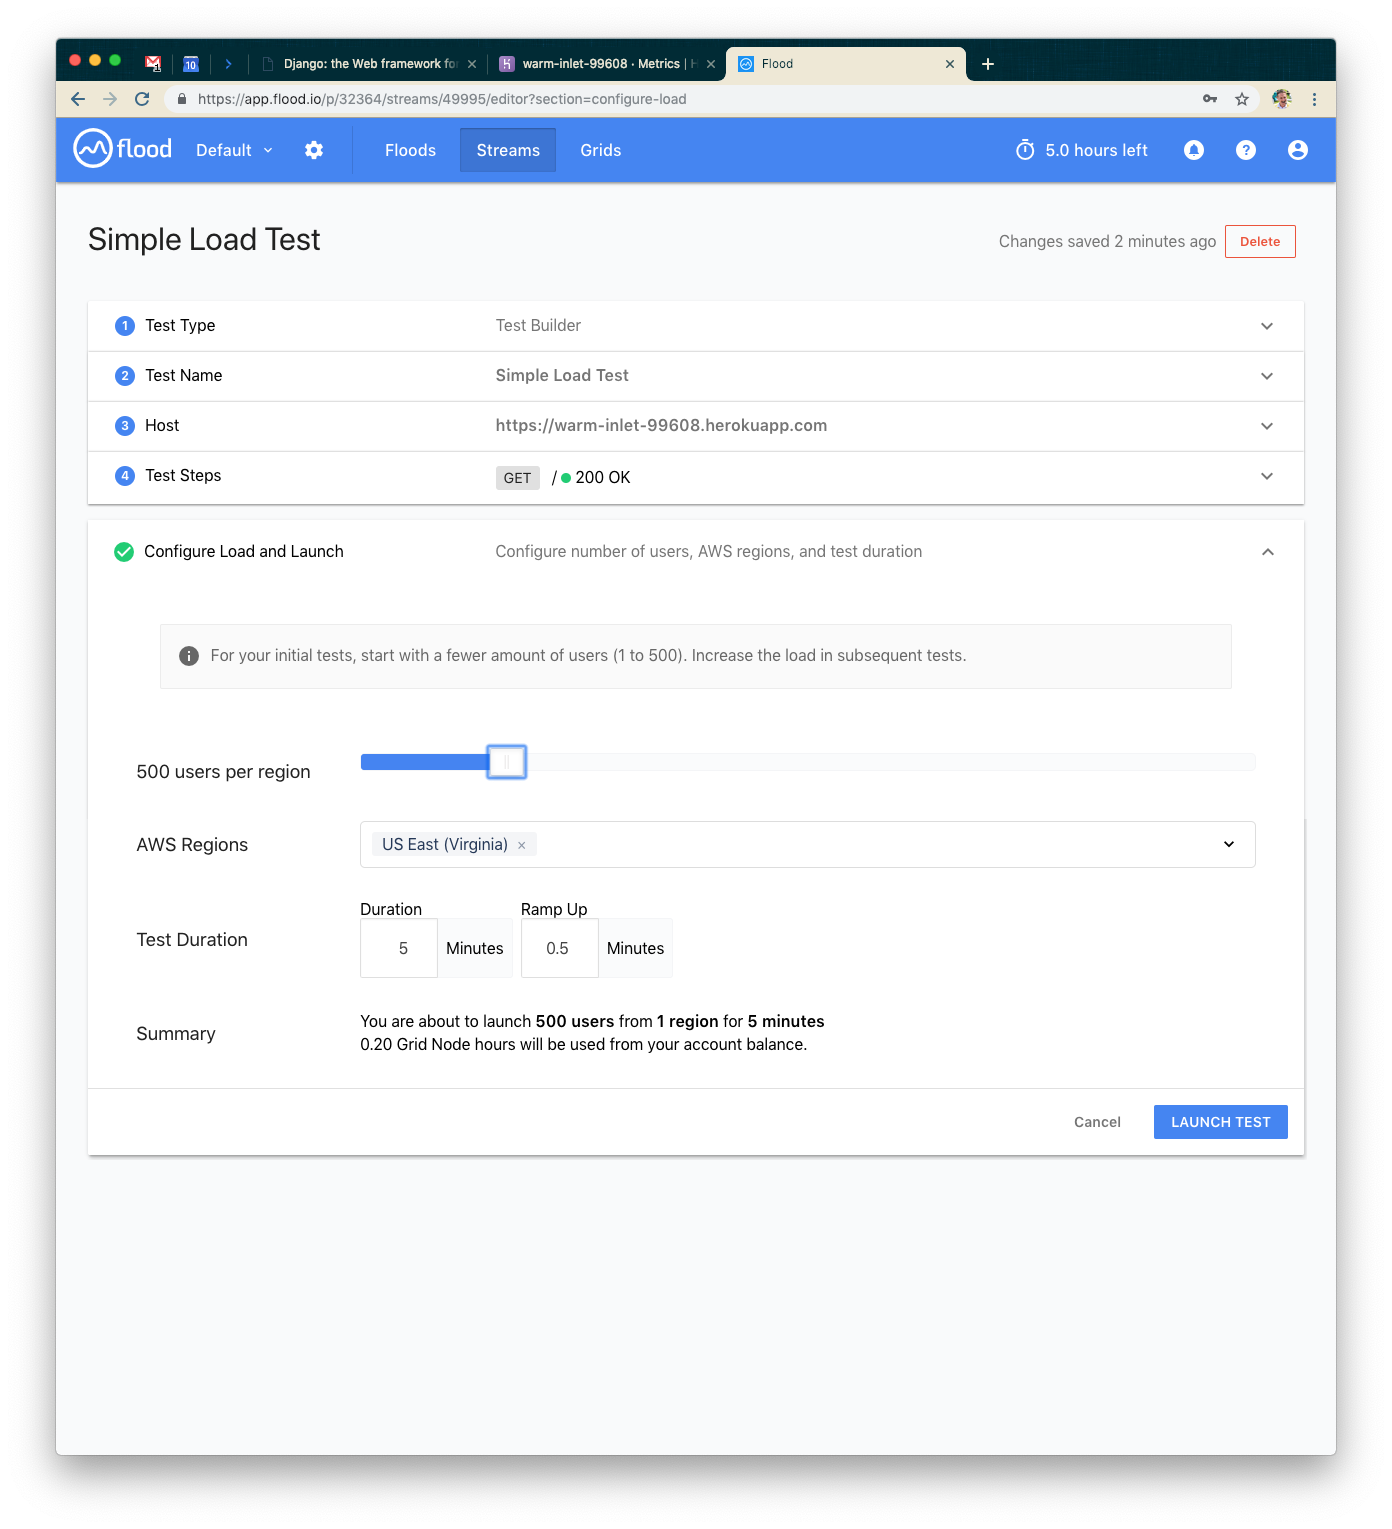Open the user account profile icon
1392x1529 pixels.
coord(1297,150)
